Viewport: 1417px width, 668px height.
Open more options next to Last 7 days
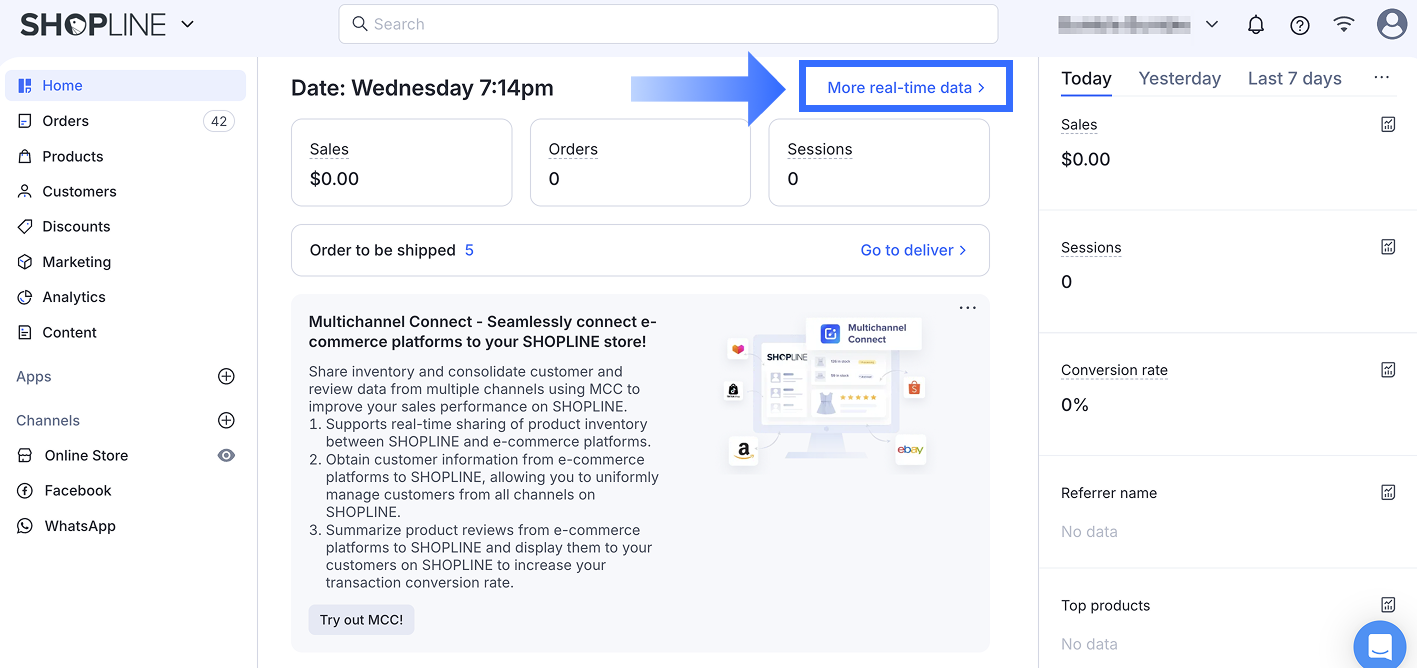click(x=1381, y=78)
